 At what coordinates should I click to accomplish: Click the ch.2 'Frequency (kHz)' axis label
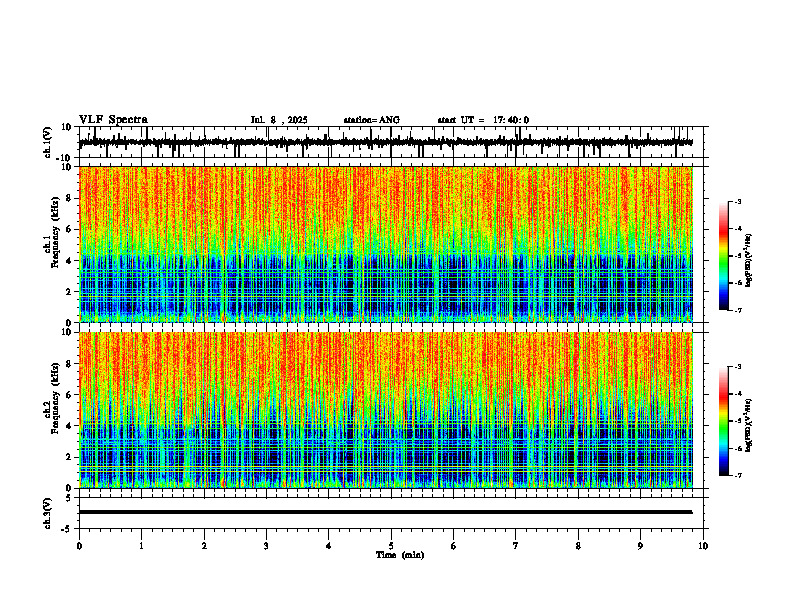(55, 398)
